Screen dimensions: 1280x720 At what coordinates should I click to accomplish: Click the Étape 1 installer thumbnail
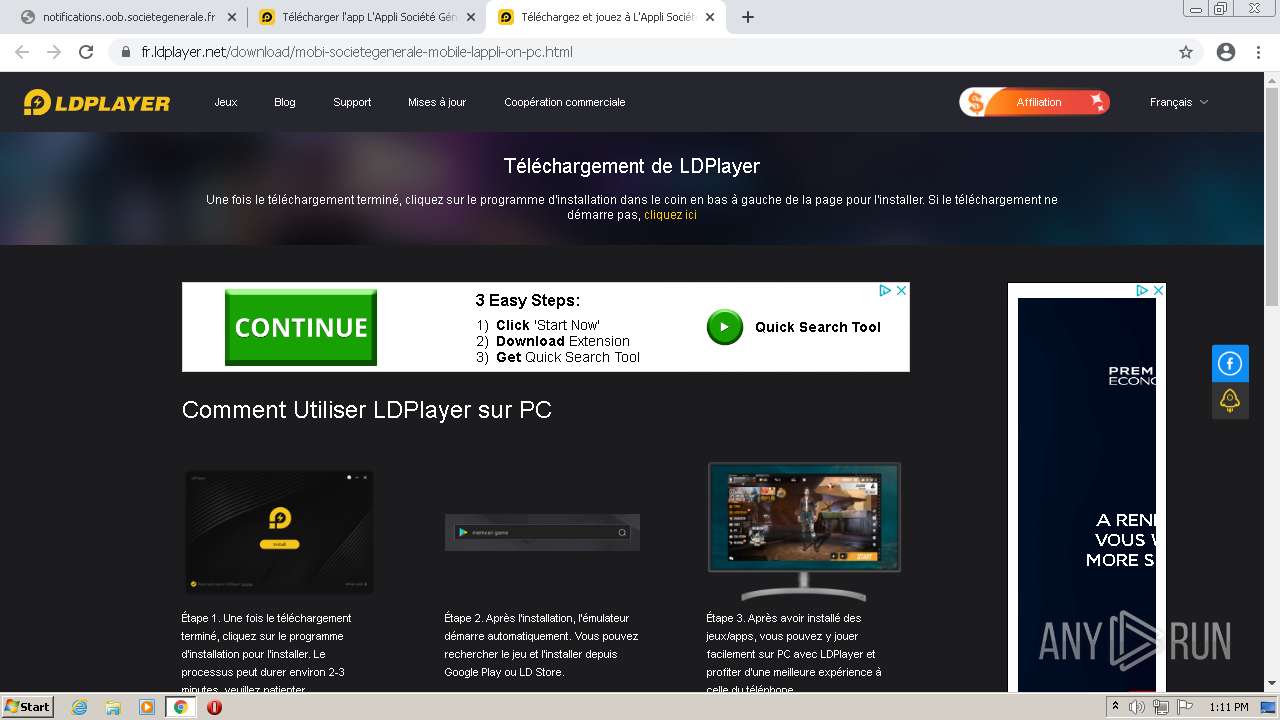click(x=279, y=531)
